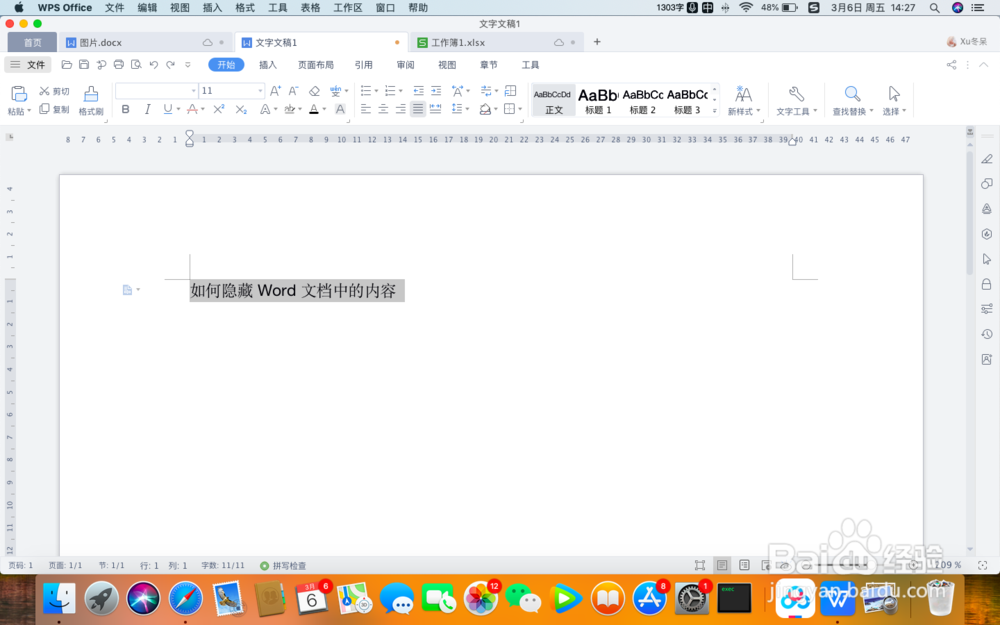Open print preview icon
Image resolution: width=1000 pixels, height=625 pixels.
tap(136, 64)
